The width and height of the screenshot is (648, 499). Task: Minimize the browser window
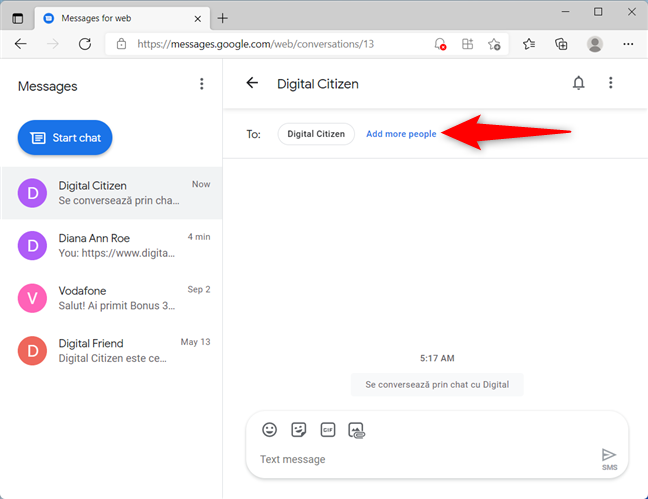pyautogui.click(x=565, y=12)
